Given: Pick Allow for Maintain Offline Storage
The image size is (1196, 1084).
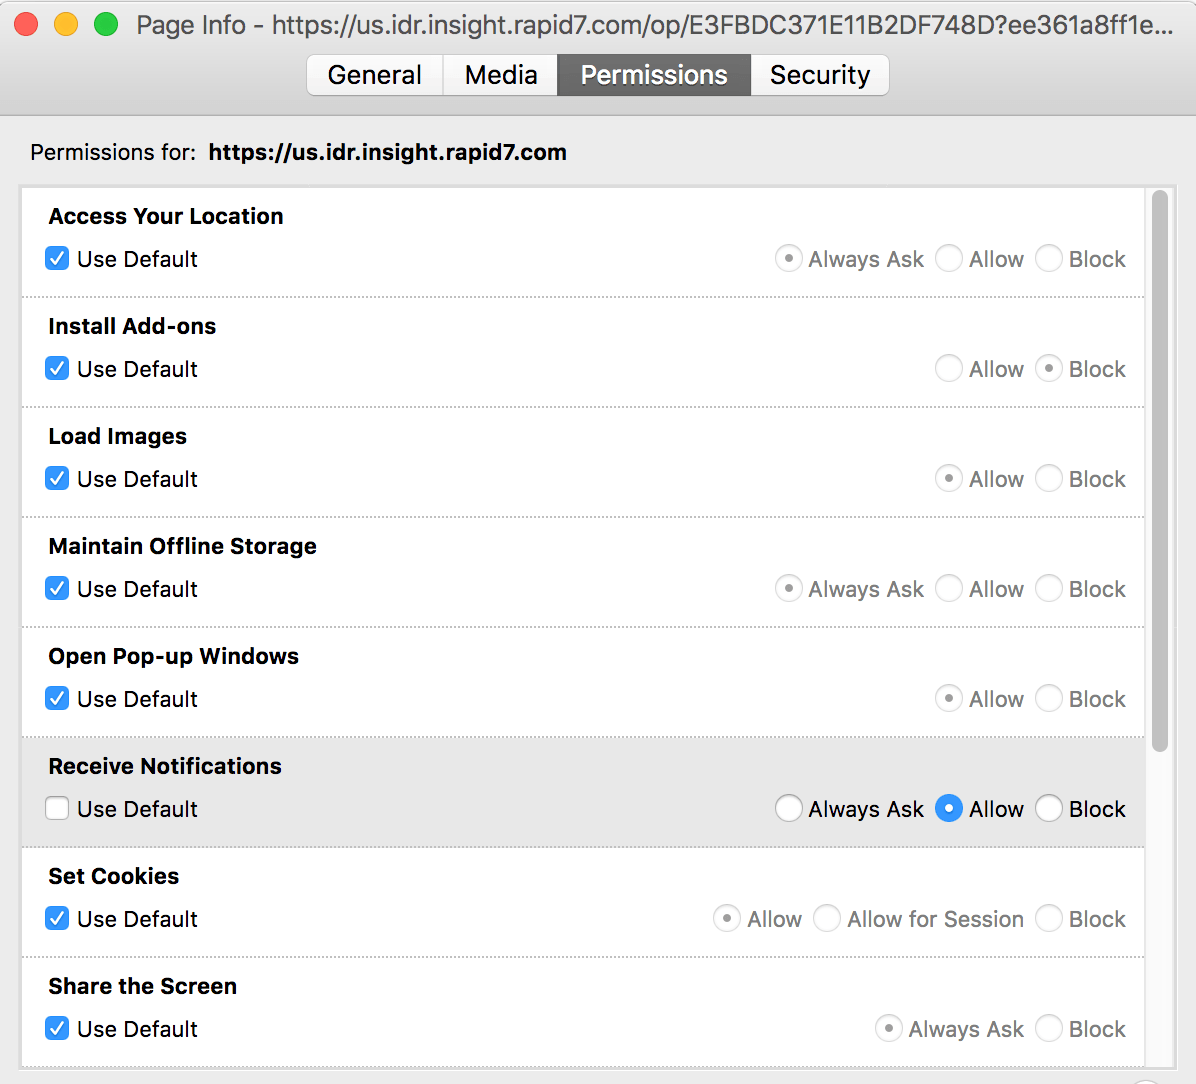Looking at the screenshot, I should coord(949,588).
